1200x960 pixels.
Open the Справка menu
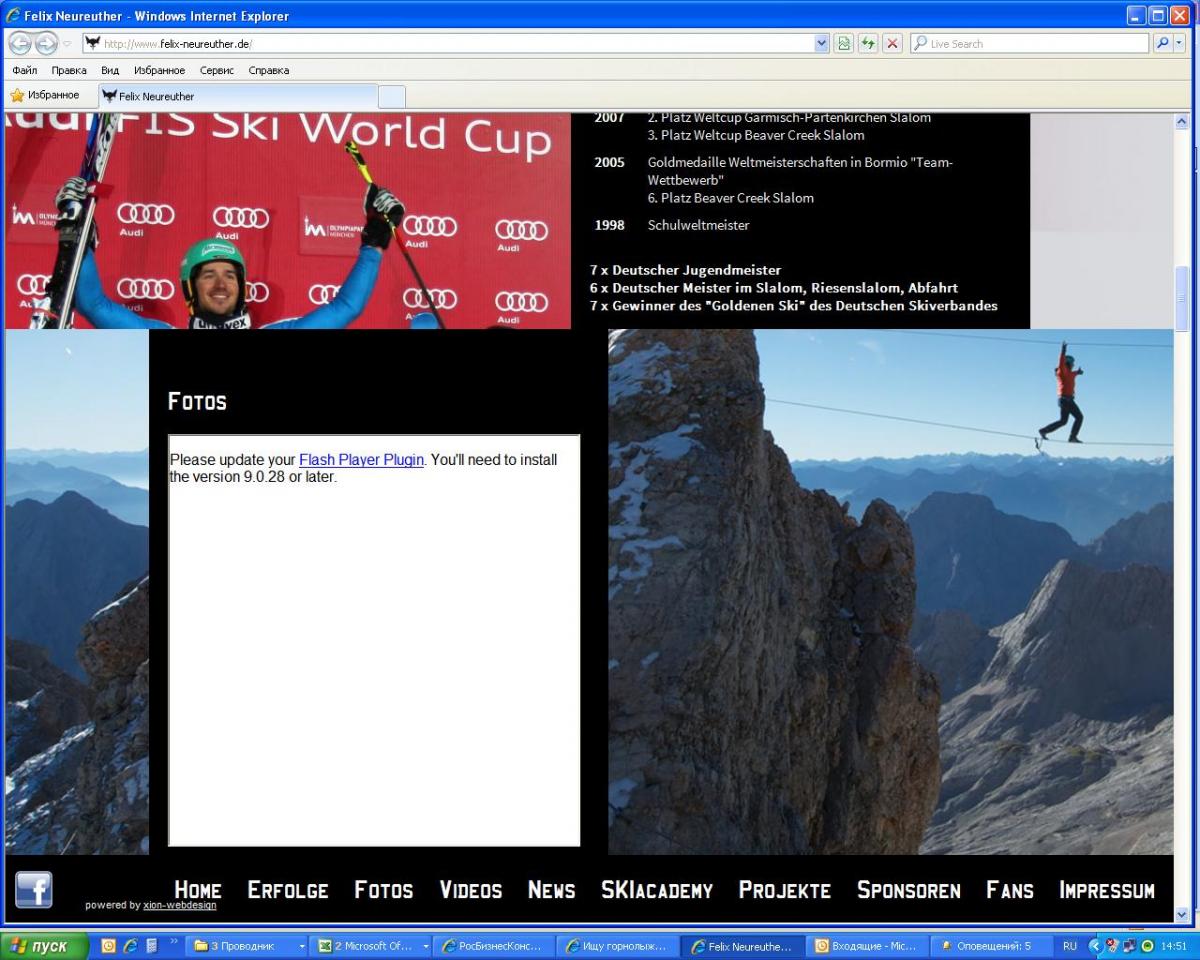(268, 70)
